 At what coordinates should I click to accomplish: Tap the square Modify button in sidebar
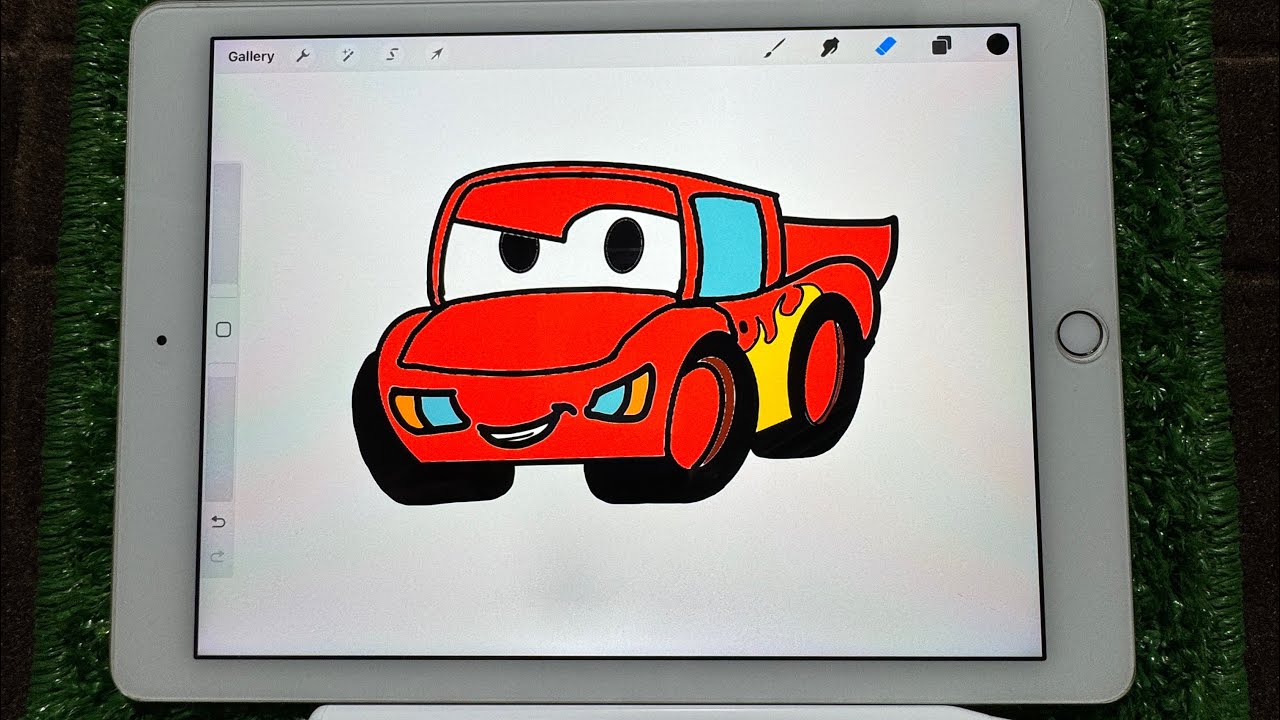click(x=224, y=329)
